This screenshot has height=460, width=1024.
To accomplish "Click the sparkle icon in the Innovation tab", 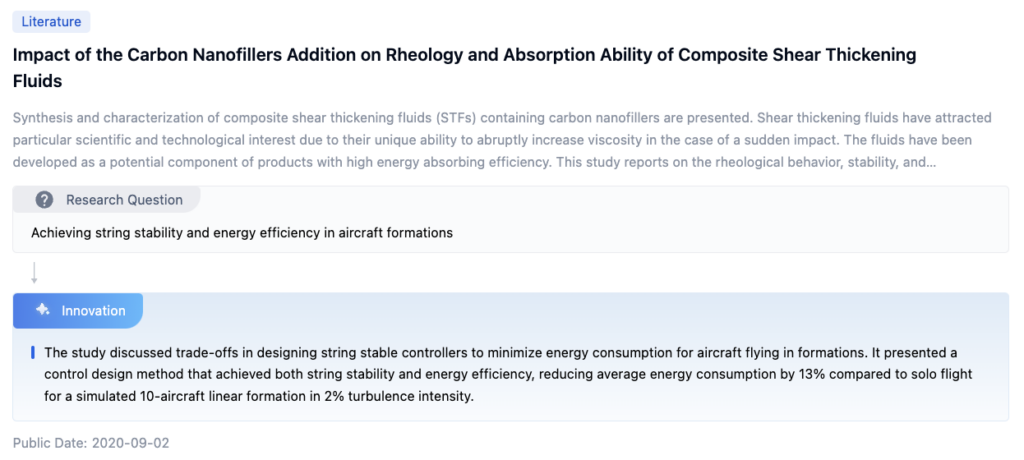I will click(43, 310).
